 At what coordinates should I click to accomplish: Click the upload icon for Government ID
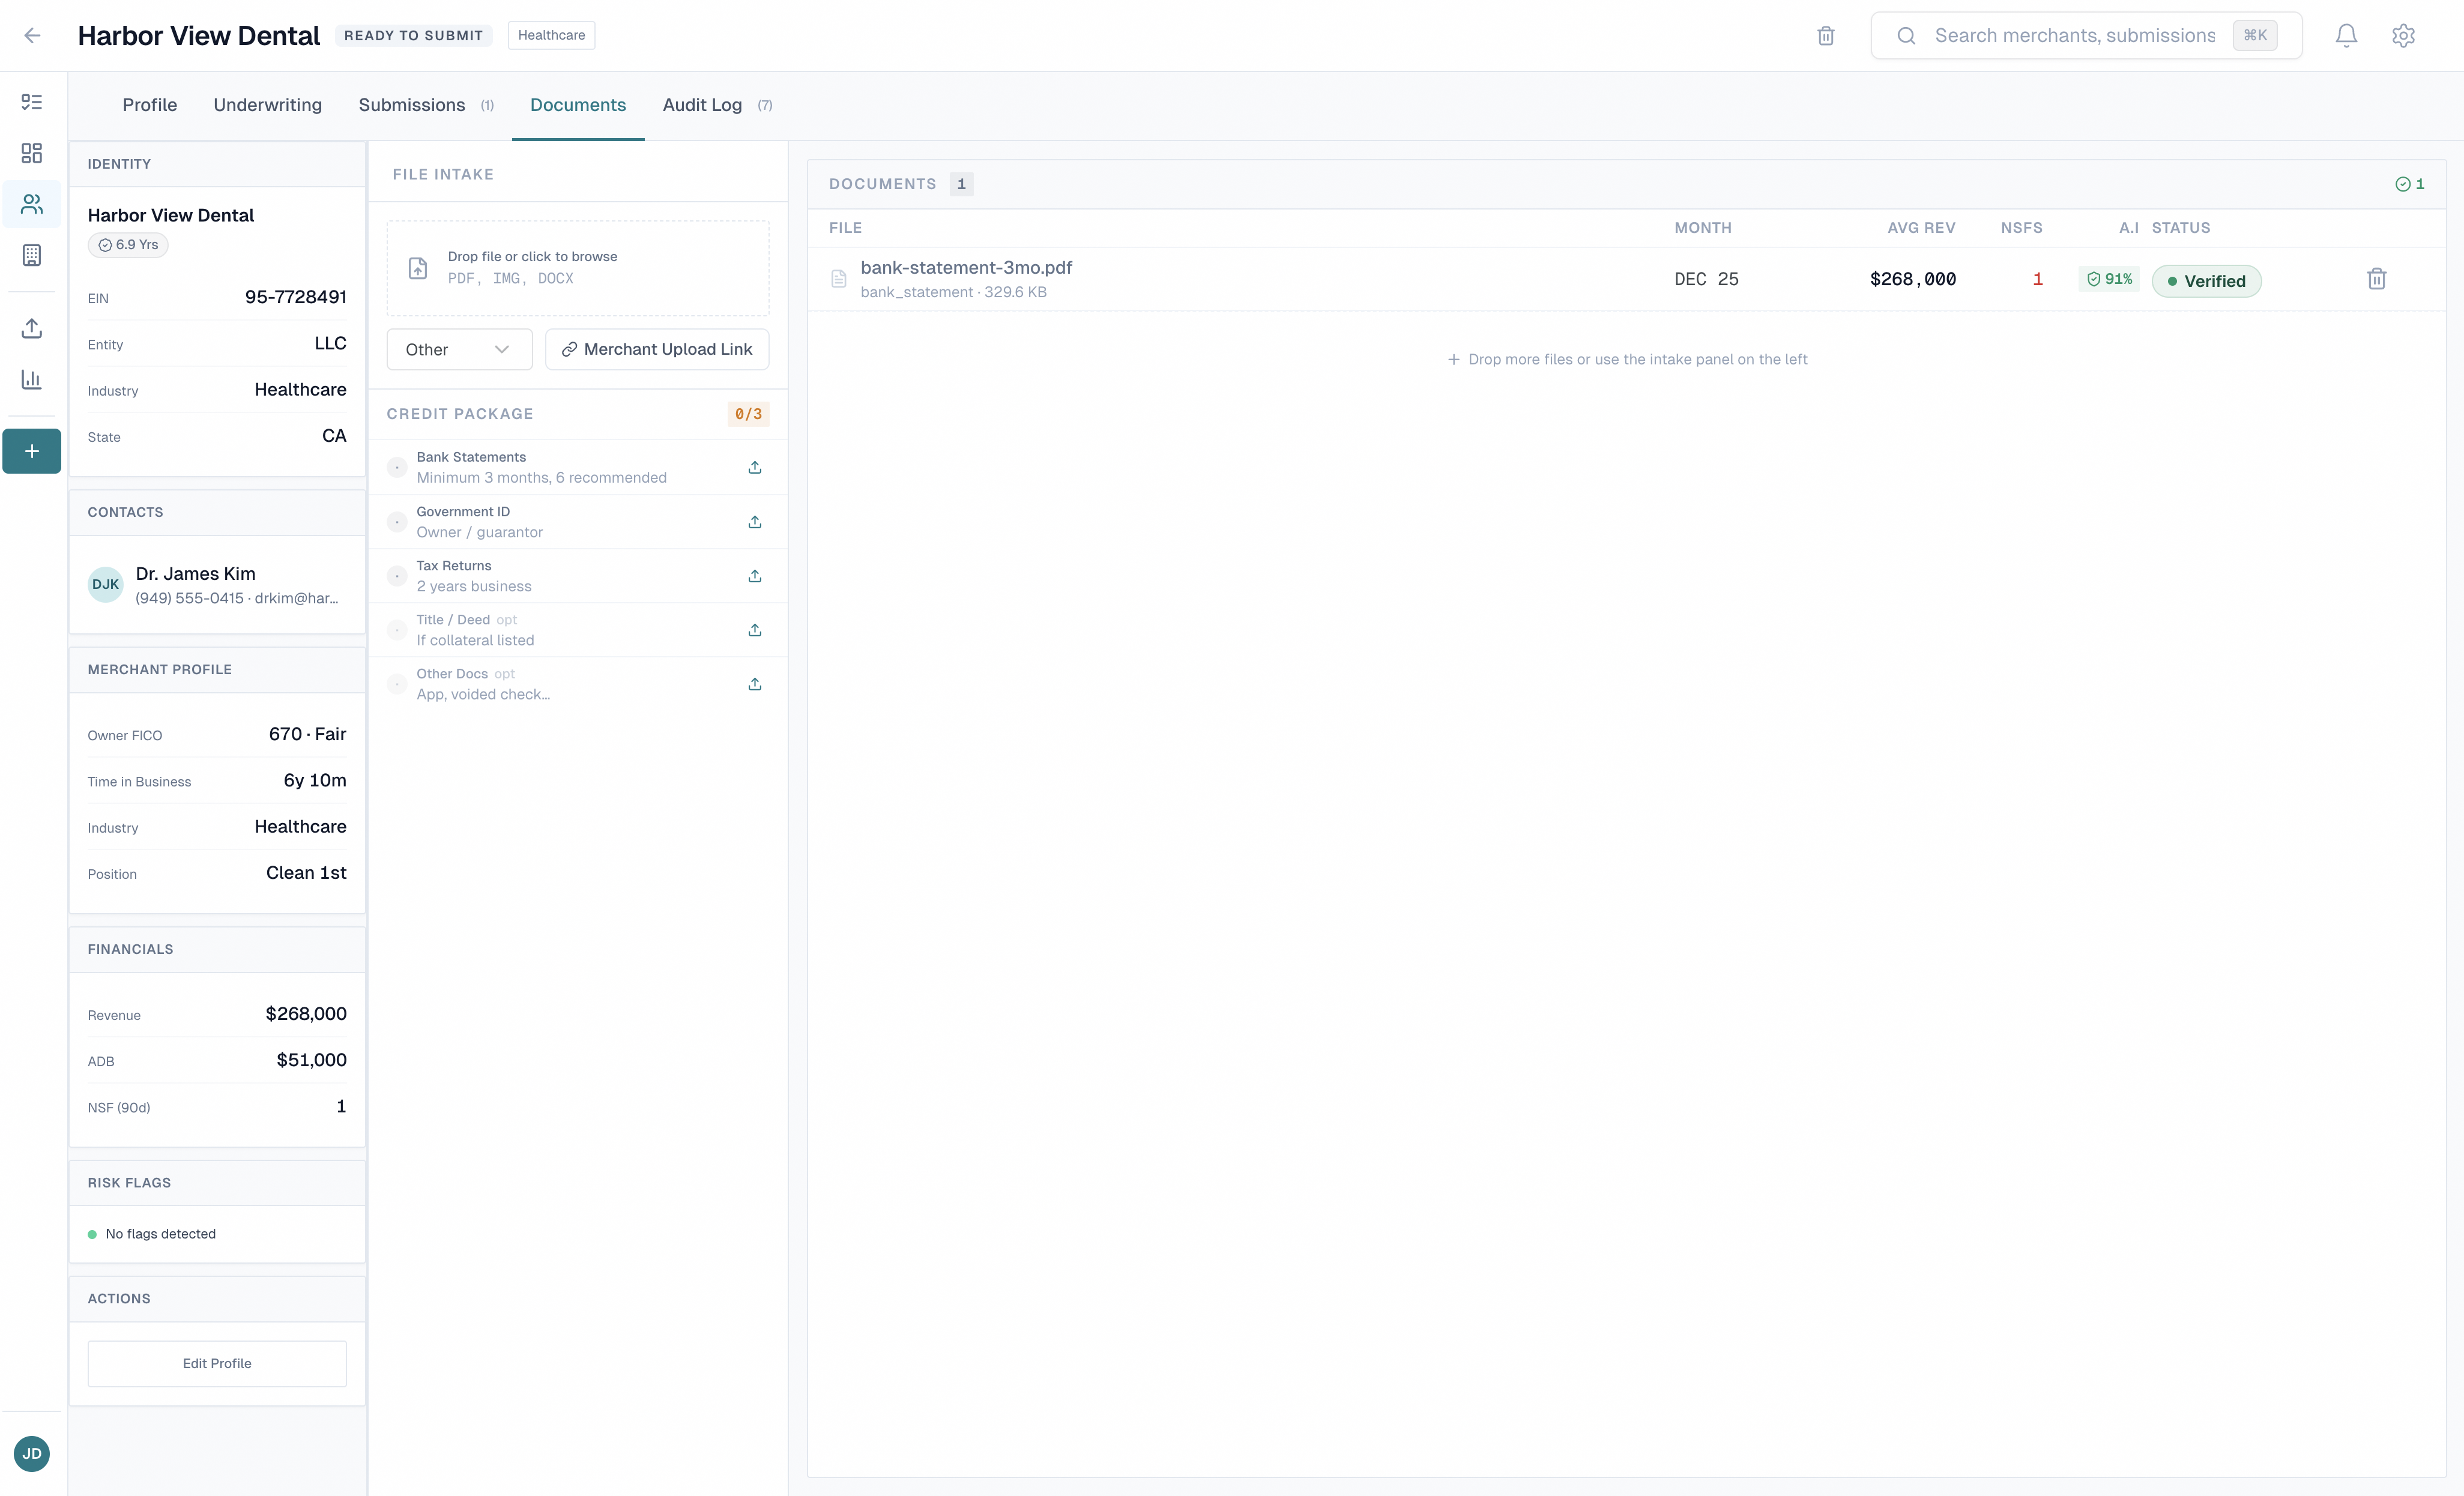[x=755, y=522]
